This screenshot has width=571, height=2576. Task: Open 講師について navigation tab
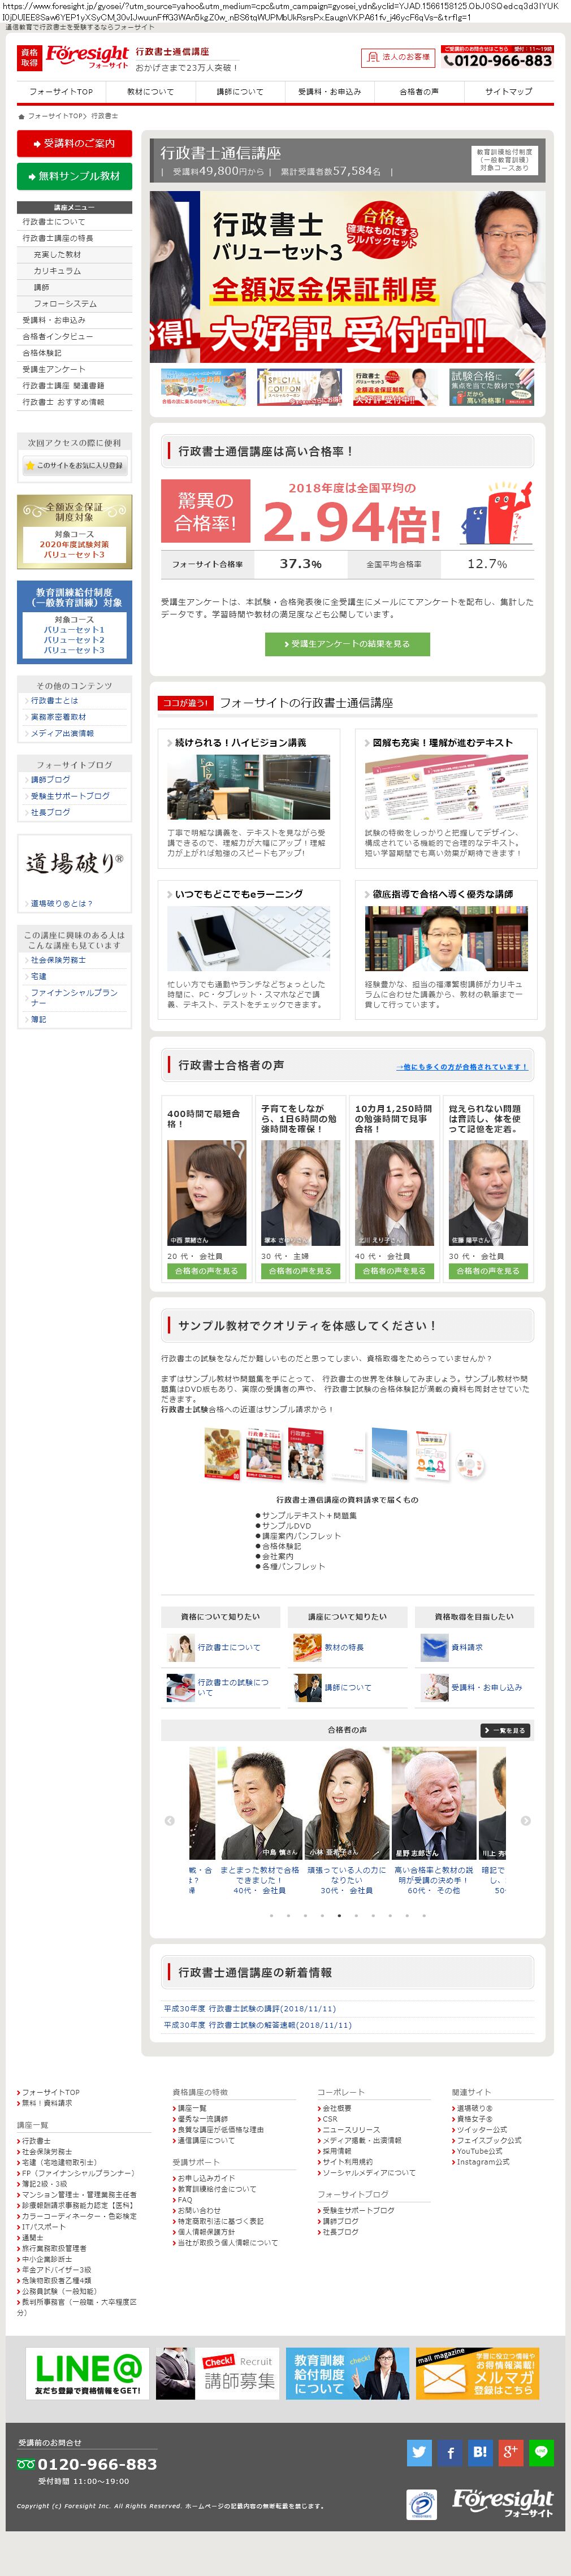point(240,91)
